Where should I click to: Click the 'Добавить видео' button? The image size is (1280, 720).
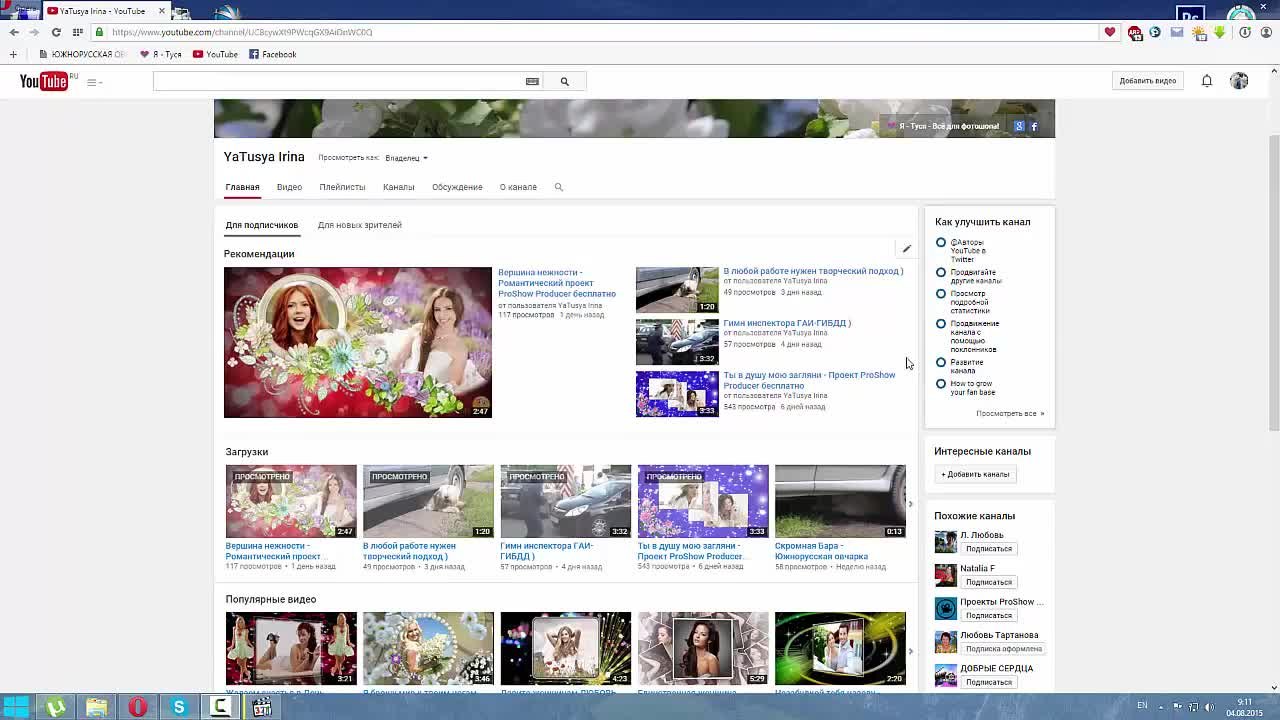[1147, 81]
